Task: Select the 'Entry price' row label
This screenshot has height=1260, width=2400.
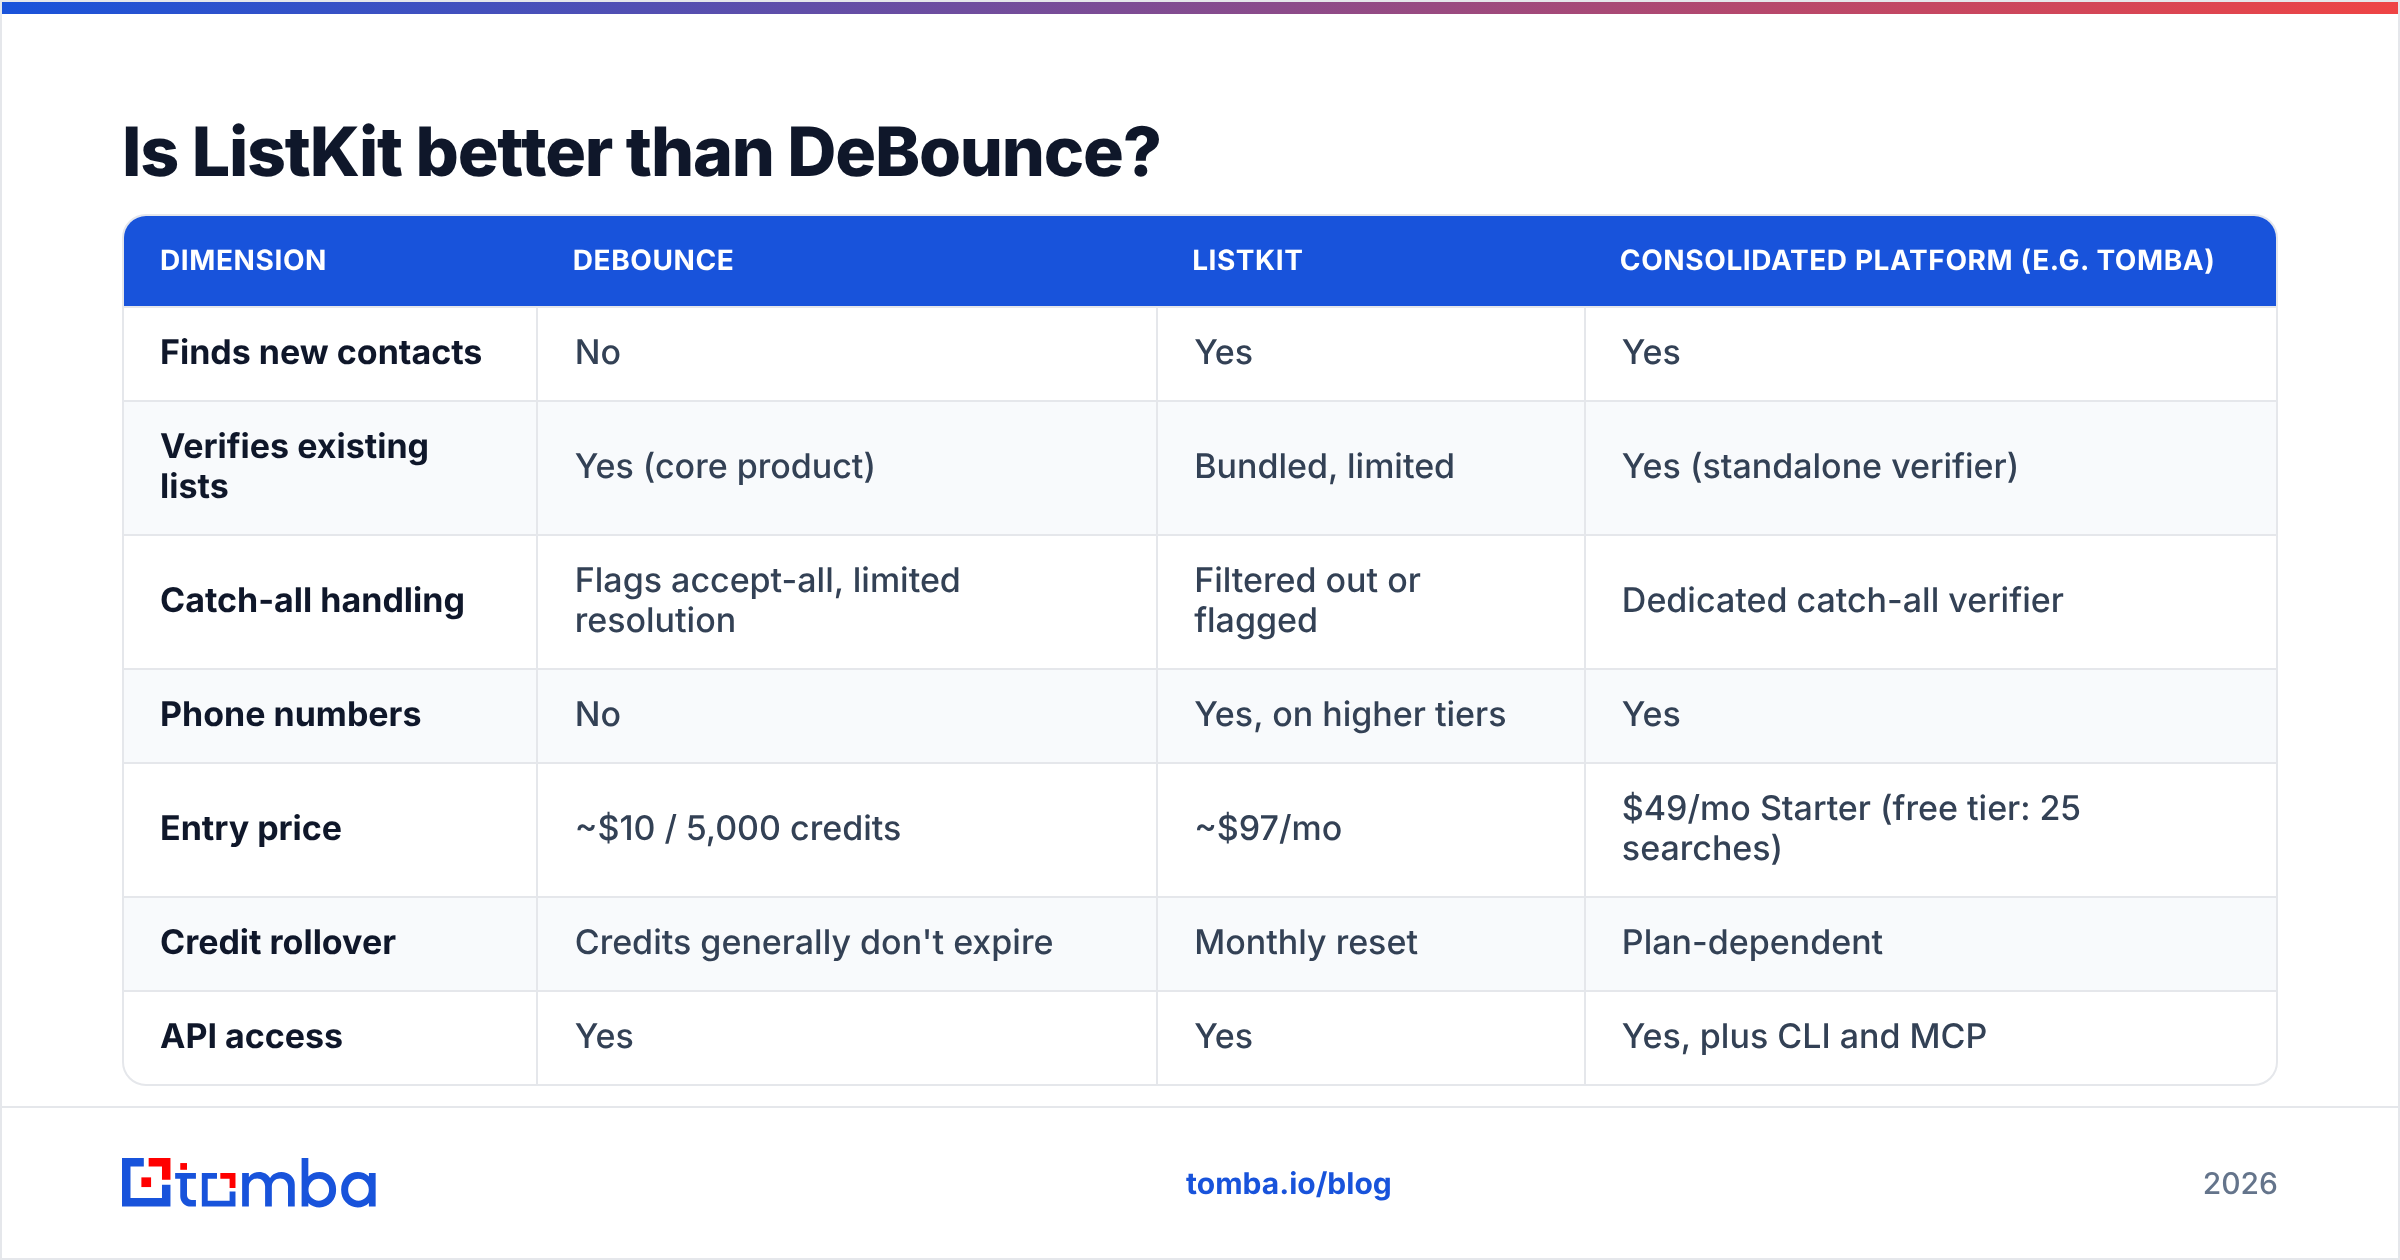Action: (x=251, y=828)
